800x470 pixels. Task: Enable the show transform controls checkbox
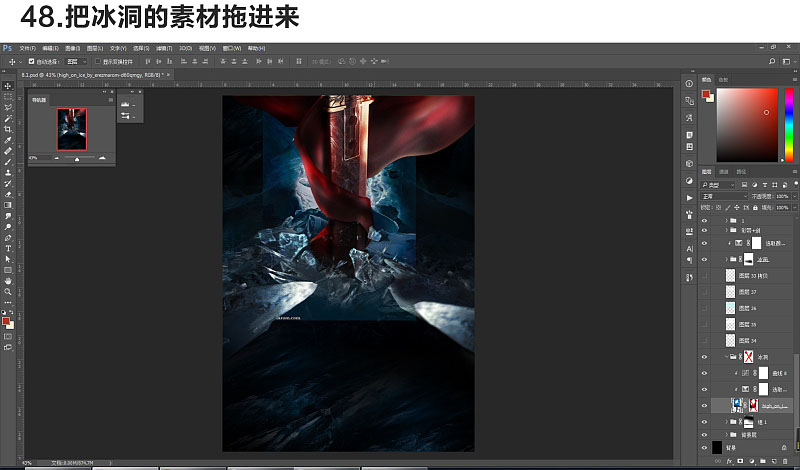pyautogui.click(x=97, y=61)
